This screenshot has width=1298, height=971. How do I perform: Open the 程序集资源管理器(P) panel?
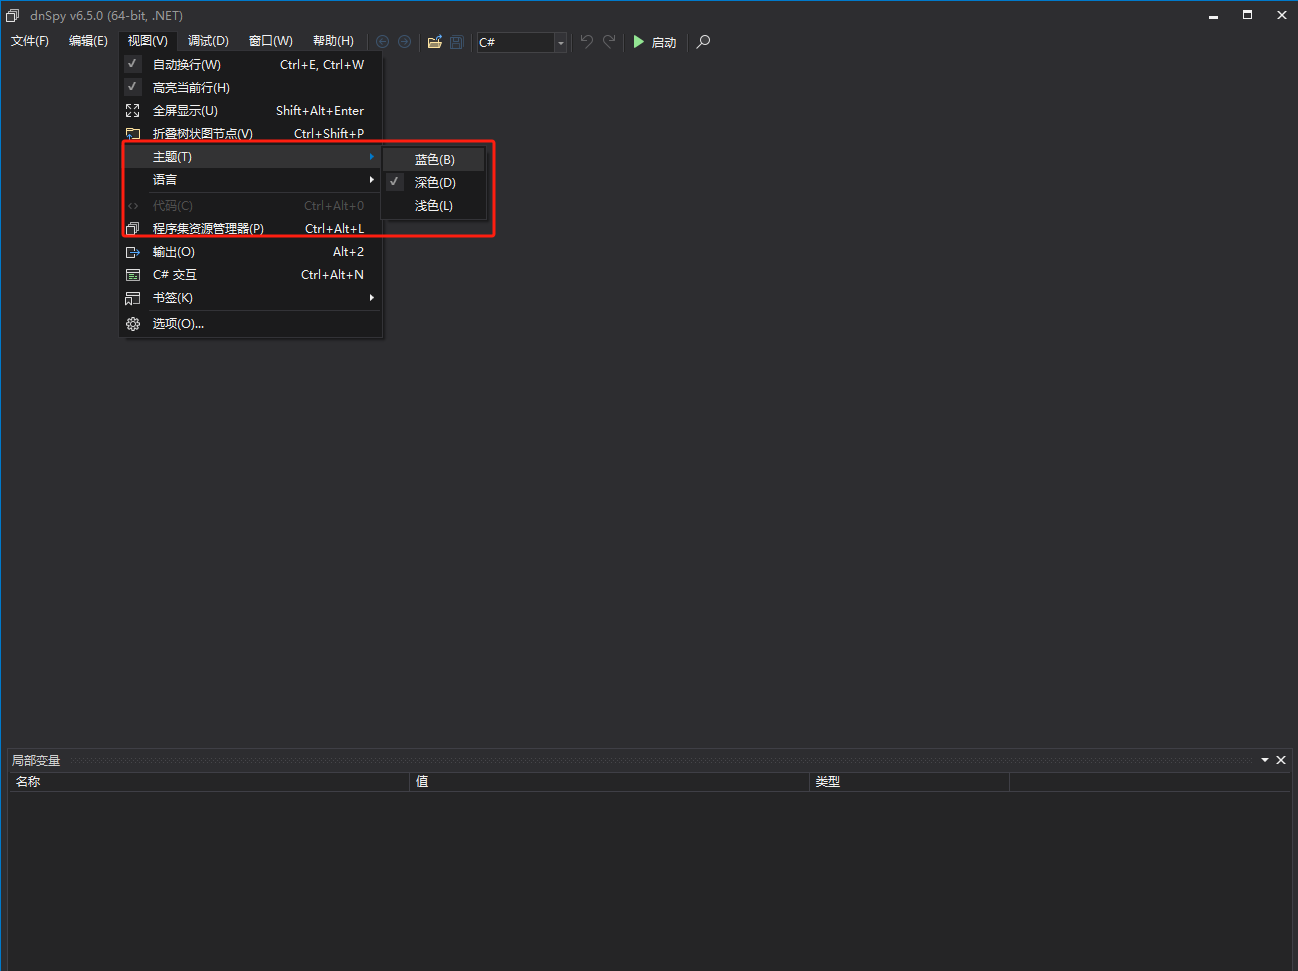pos(251,229)
